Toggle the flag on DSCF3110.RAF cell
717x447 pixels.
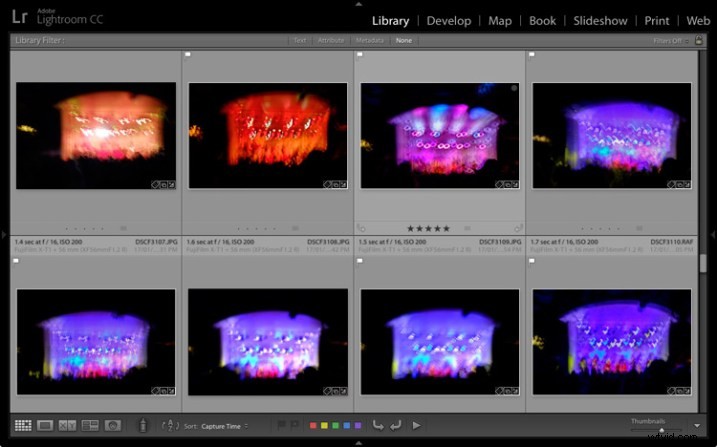tap(532, 54)
